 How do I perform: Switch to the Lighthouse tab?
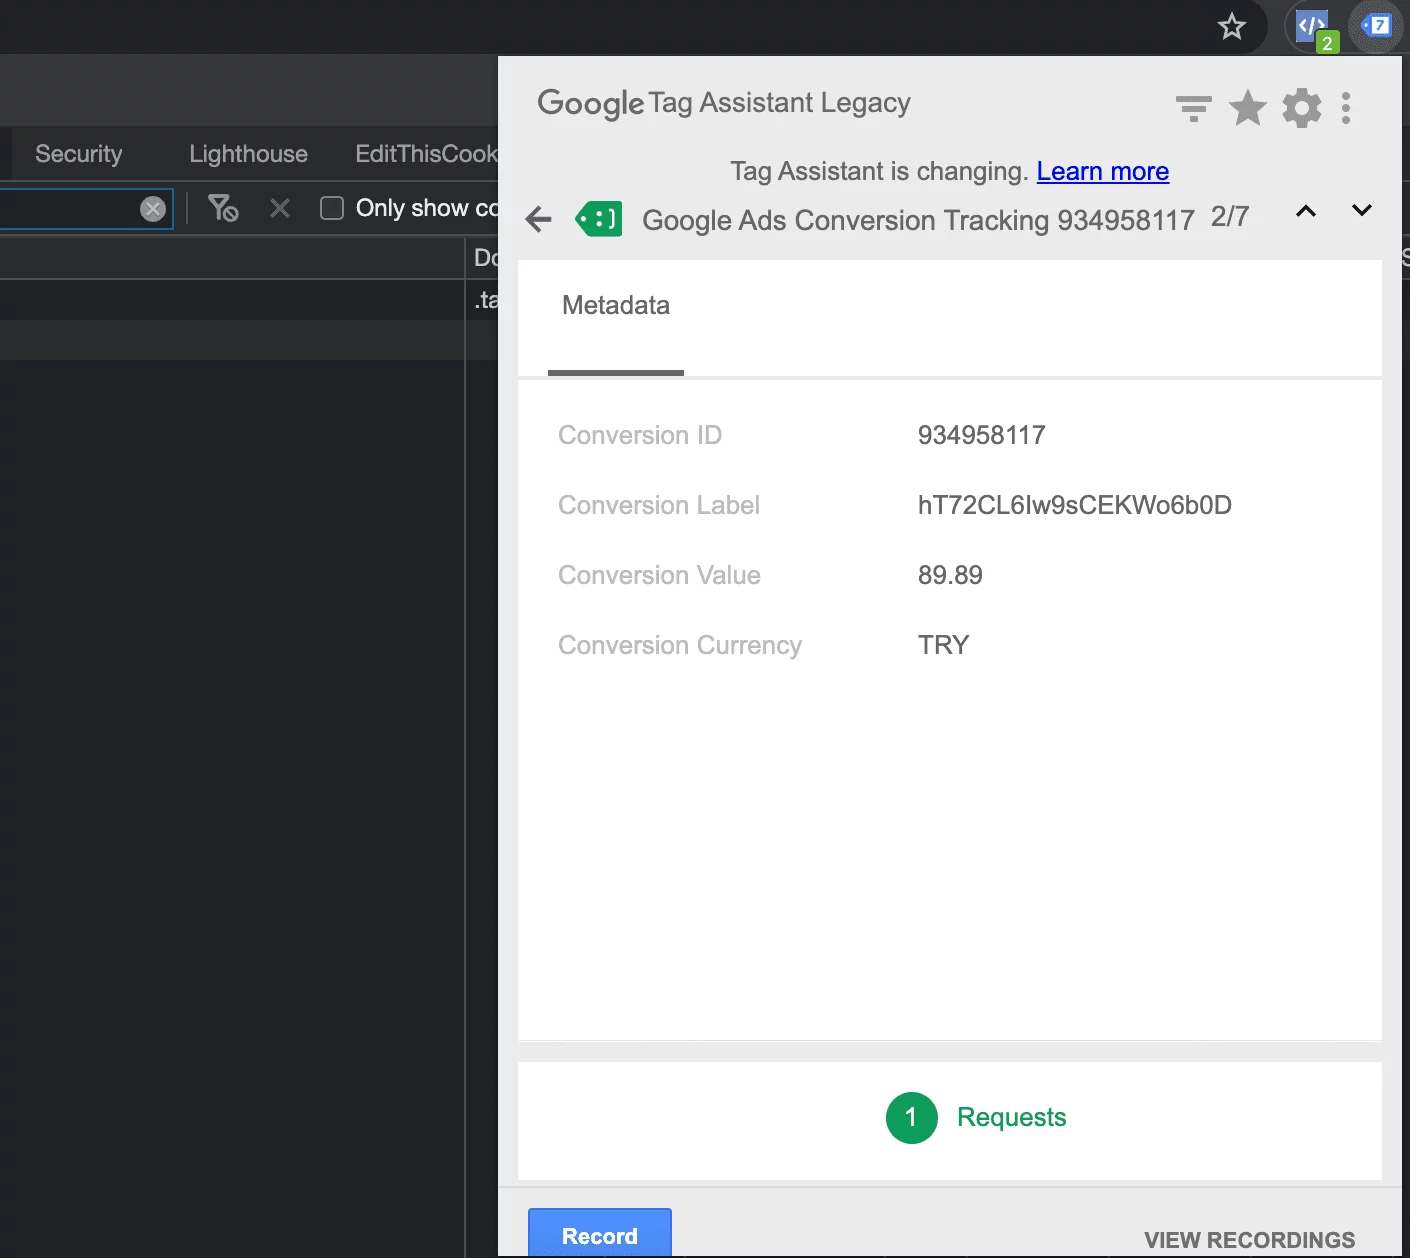(248, 154)
